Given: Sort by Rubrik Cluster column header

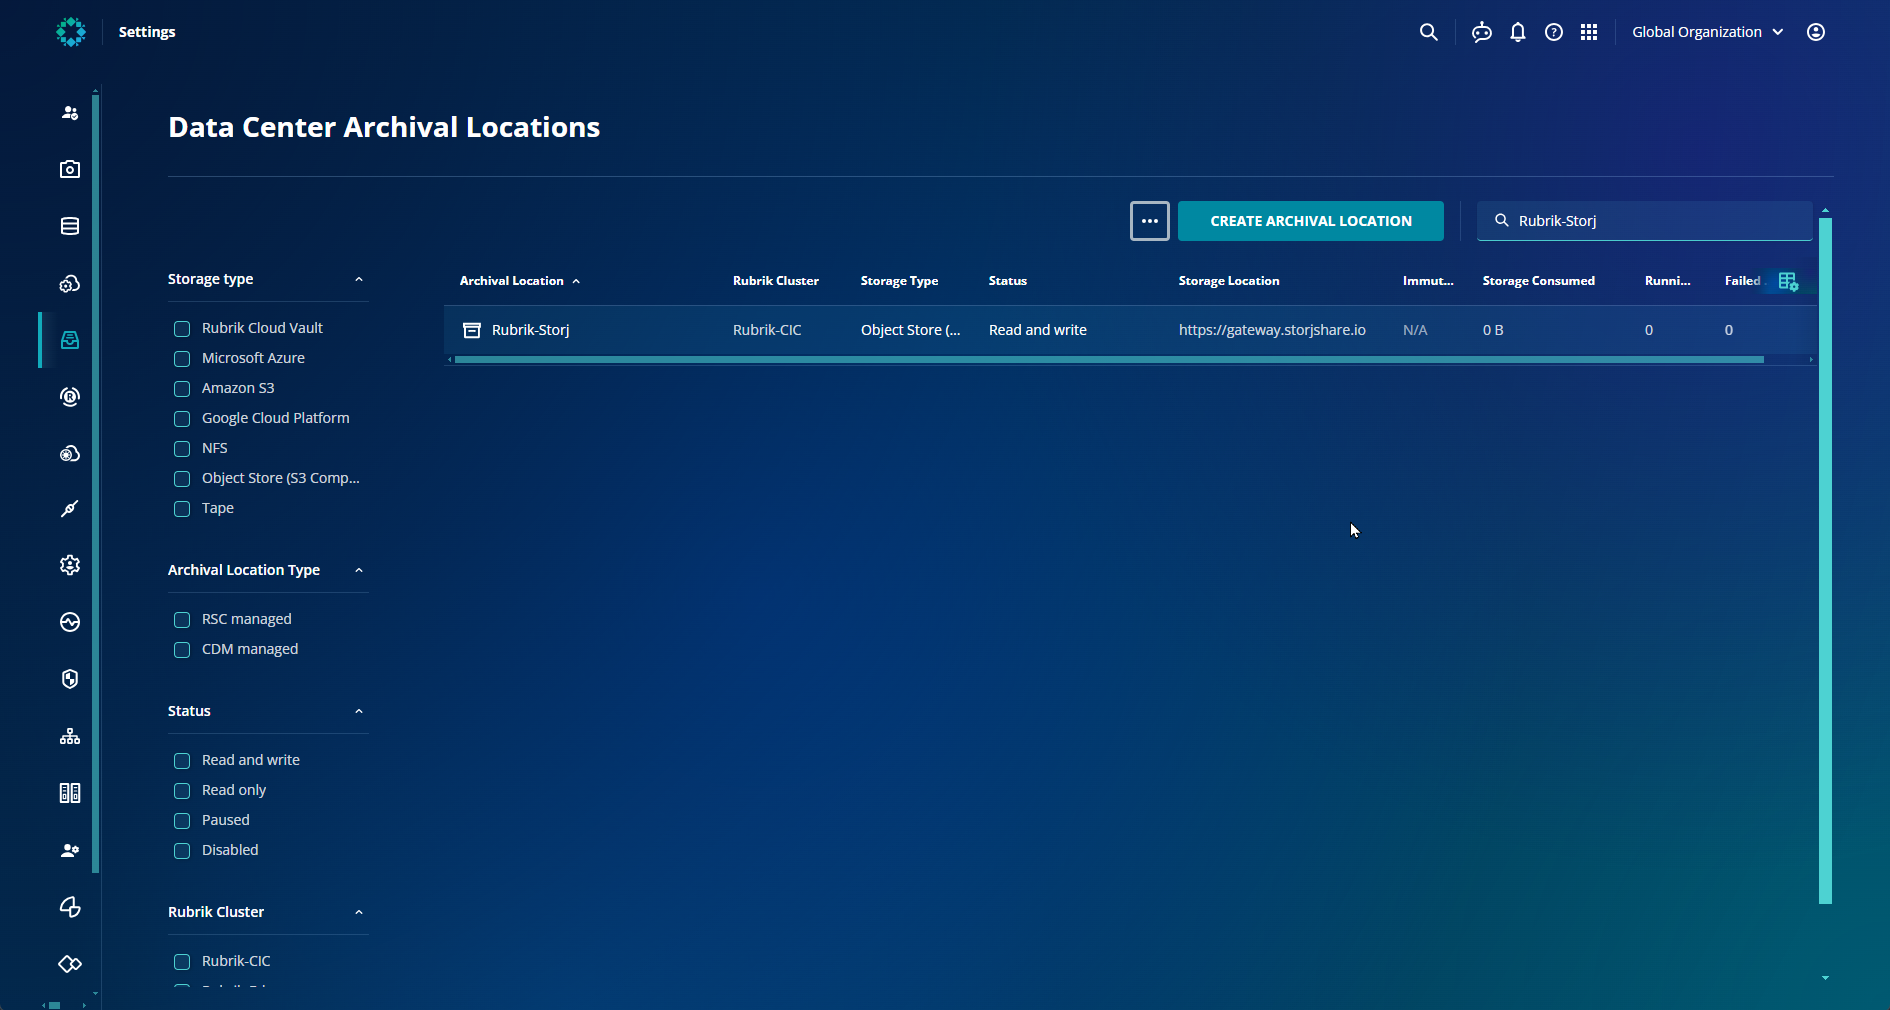Looking at the screenshot, I should 775,281.
